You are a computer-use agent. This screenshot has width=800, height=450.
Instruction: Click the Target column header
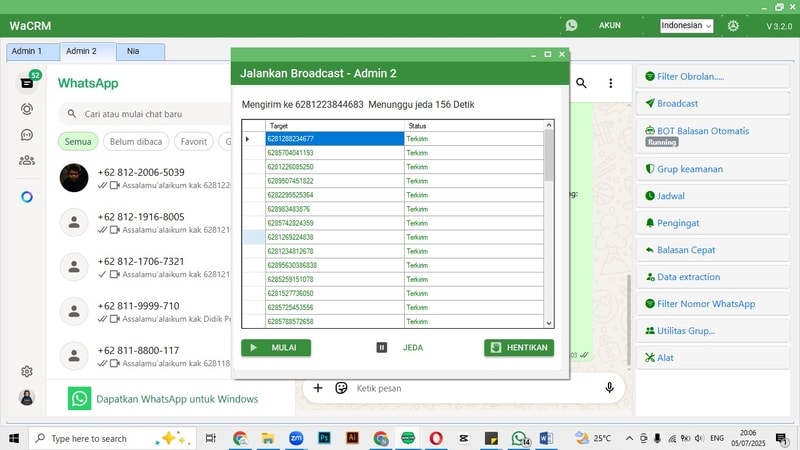335,126
